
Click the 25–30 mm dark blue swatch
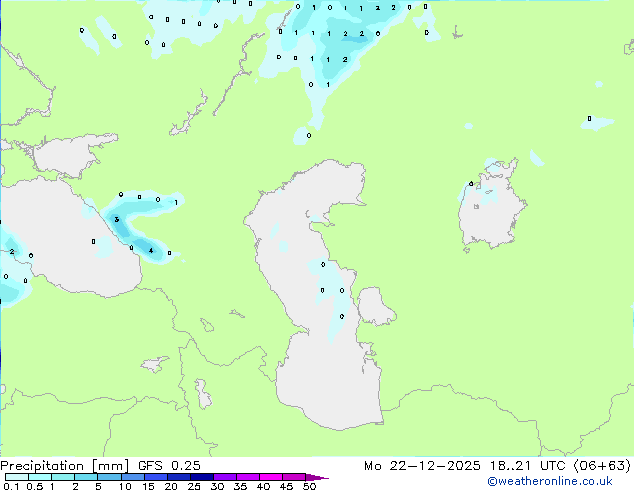(x=201, y=477)
